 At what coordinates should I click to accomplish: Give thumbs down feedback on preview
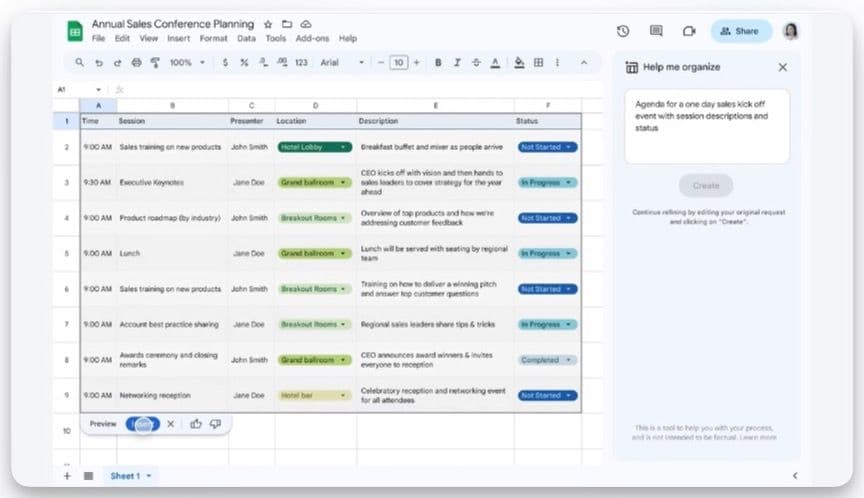tap(215, 424)
